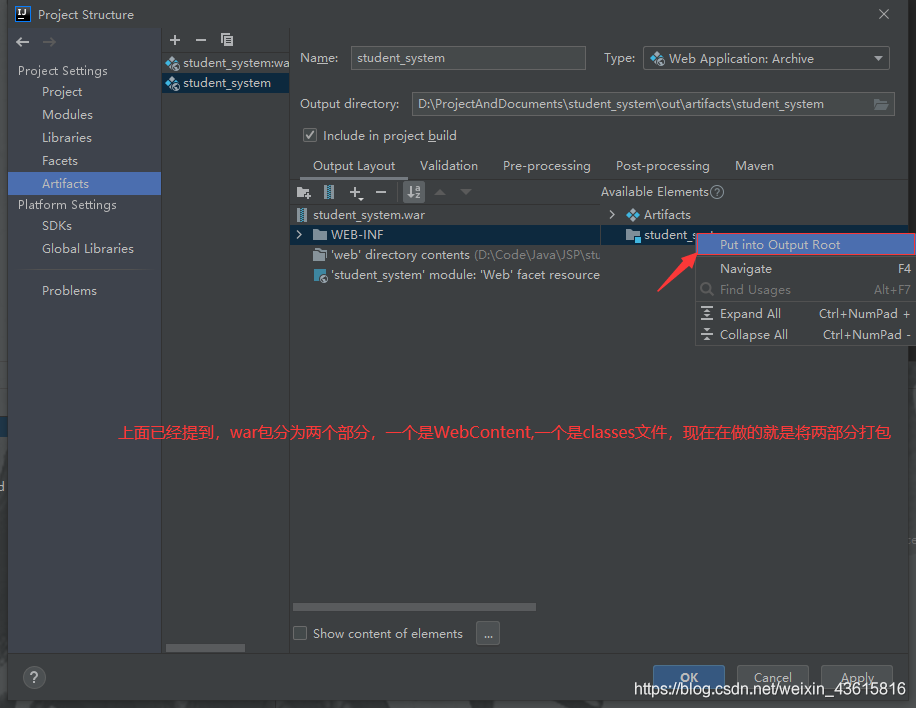This screenshot has width=916, height=708.
Task: Close the Project Structure dialog
Action: point(884,14)
